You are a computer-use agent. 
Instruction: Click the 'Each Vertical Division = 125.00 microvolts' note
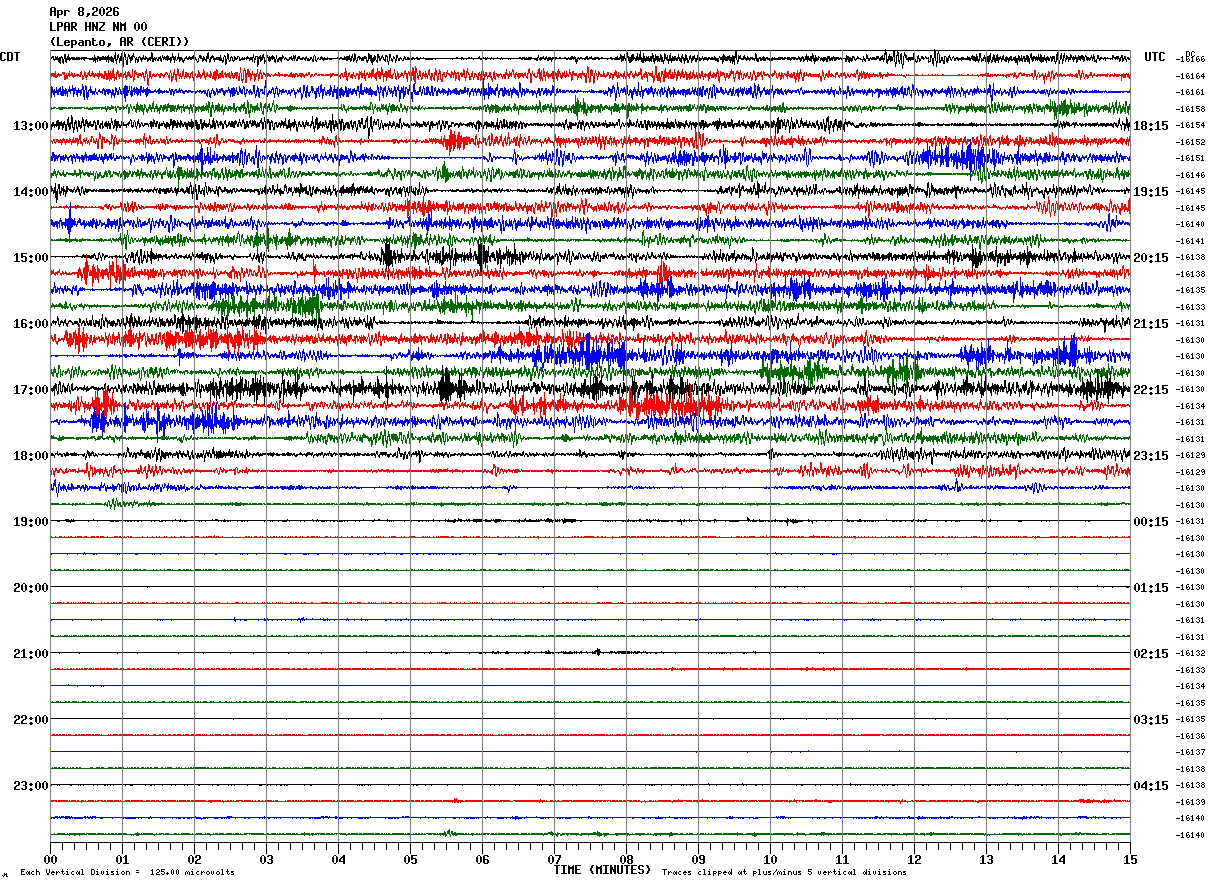pyautogui.click(x=127, y=873)
